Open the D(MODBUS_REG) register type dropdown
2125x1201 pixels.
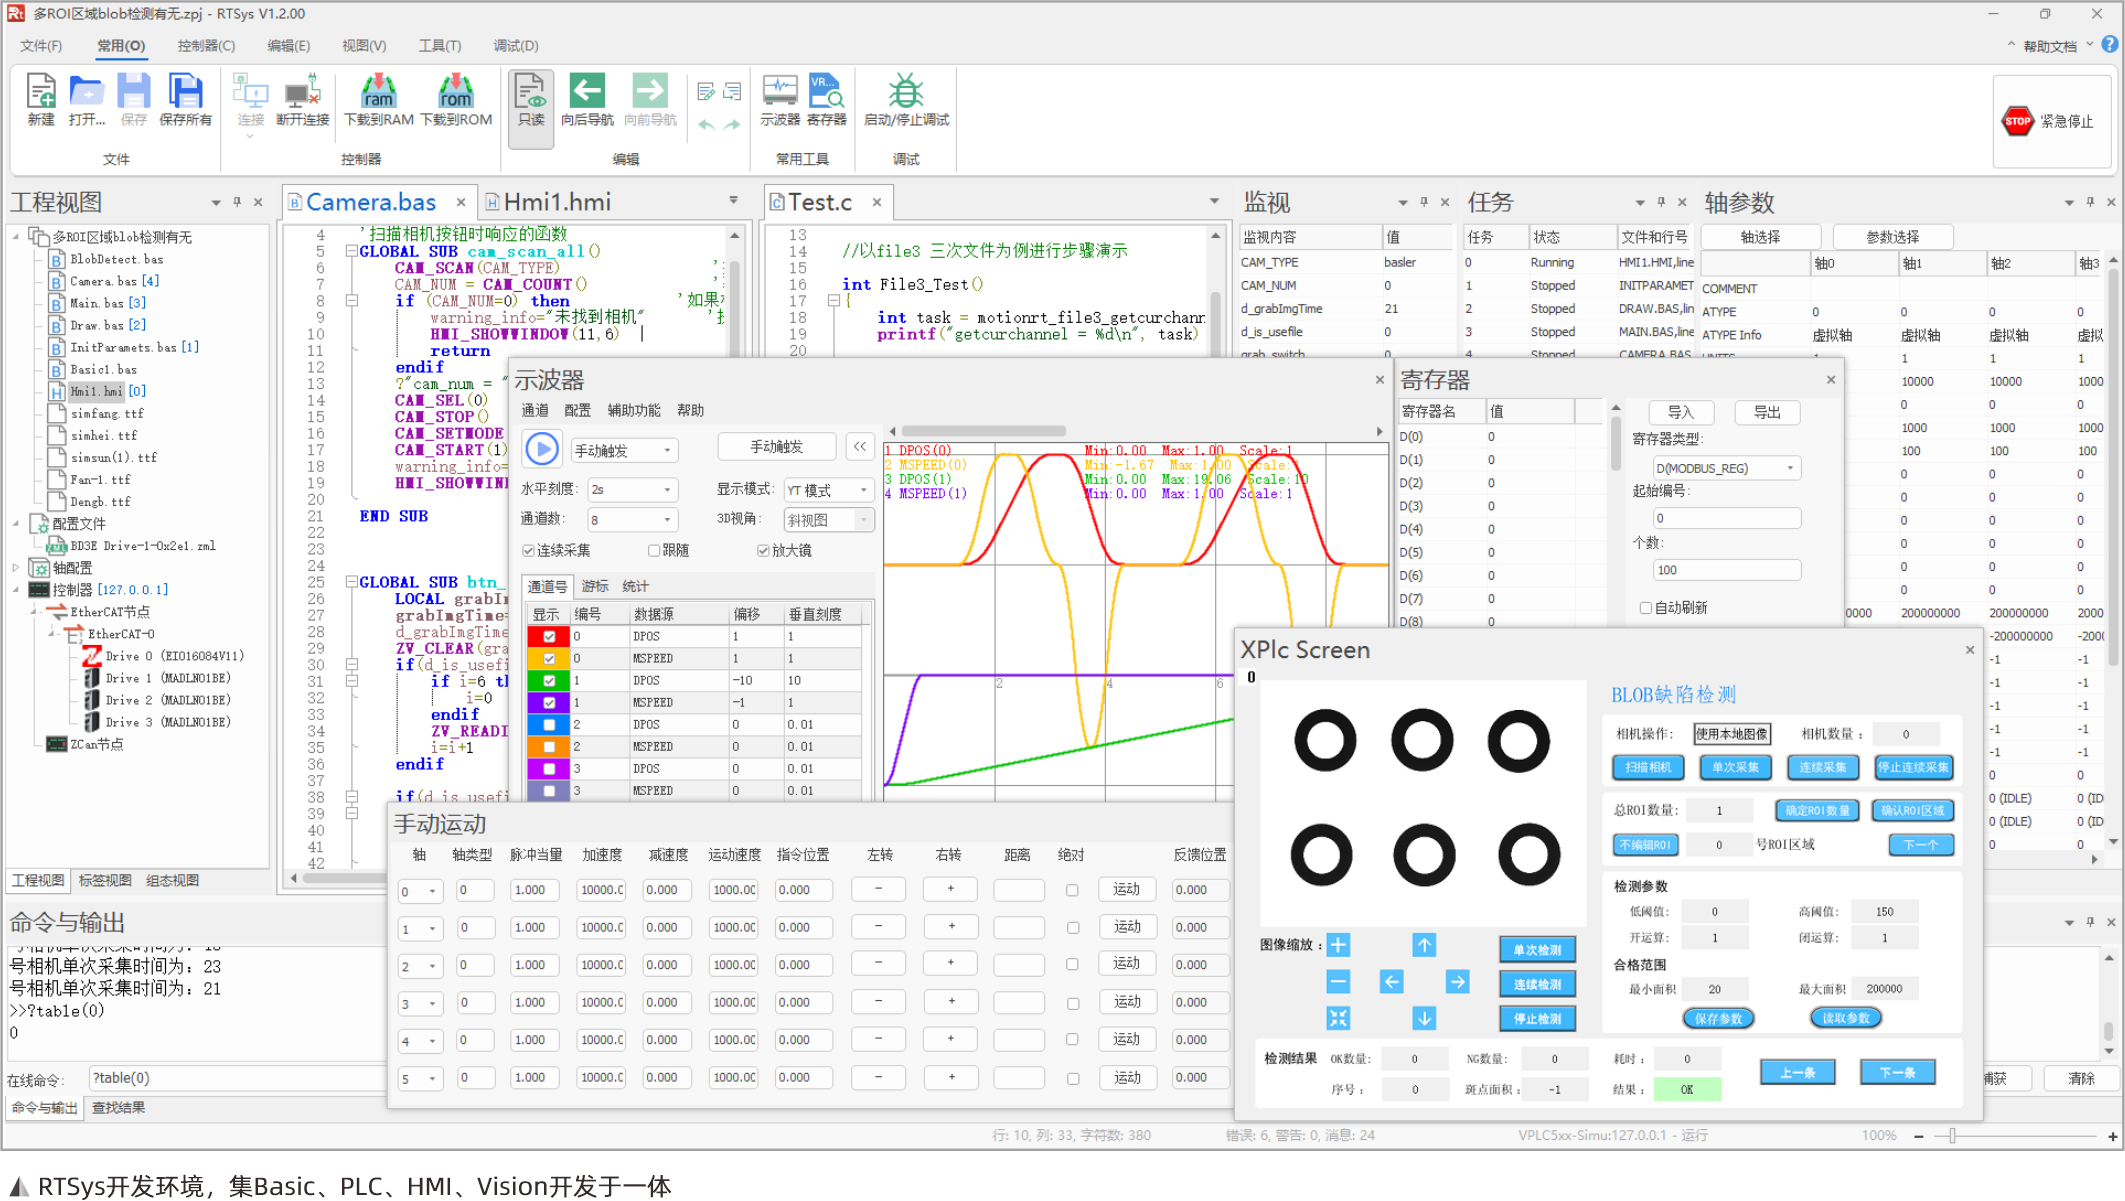pos(1726,468)
